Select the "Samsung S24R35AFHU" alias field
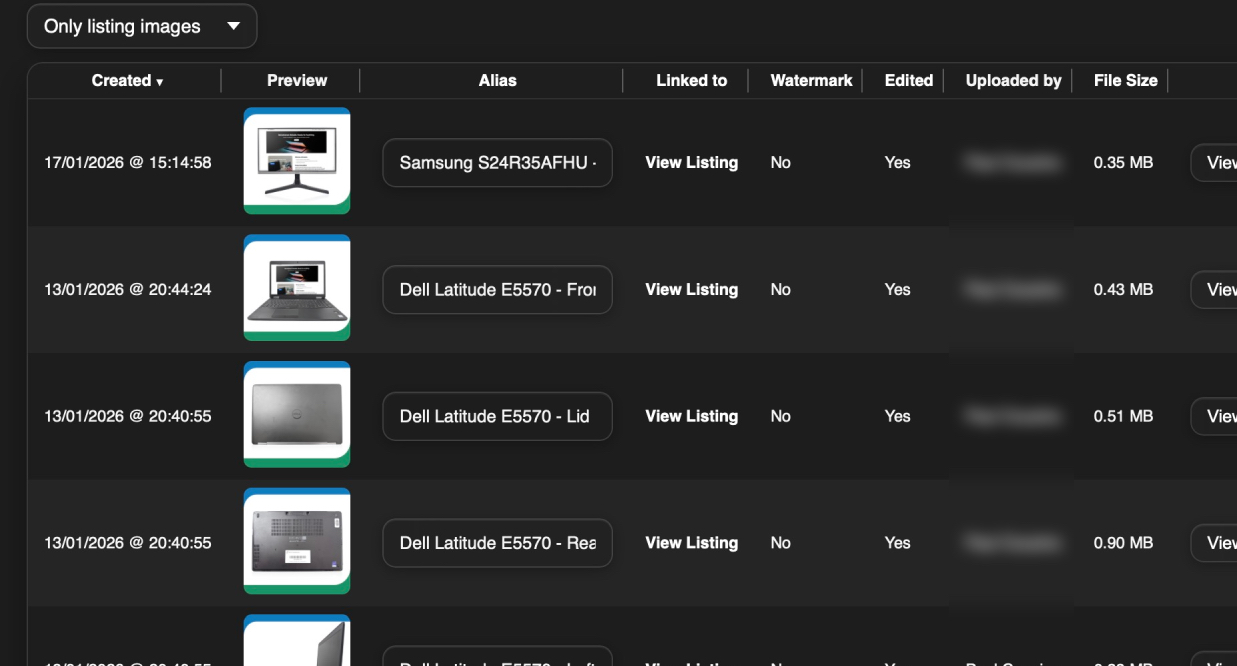The width and height of the screenshot is (1237, 666). pos(497,162)
